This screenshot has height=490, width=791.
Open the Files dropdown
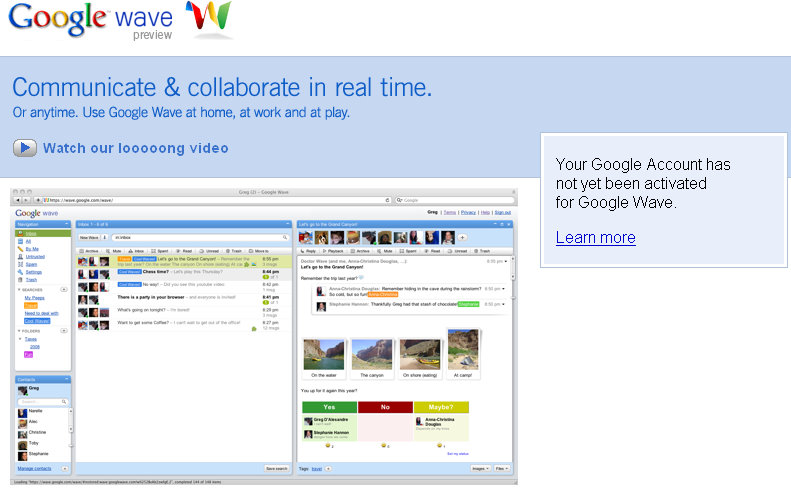click(x=501, y=468)
